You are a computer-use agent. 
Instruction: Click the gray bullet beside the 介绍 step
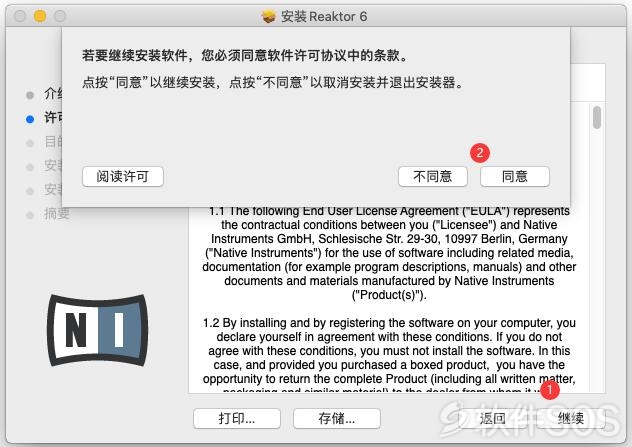(x=30, y=95)
